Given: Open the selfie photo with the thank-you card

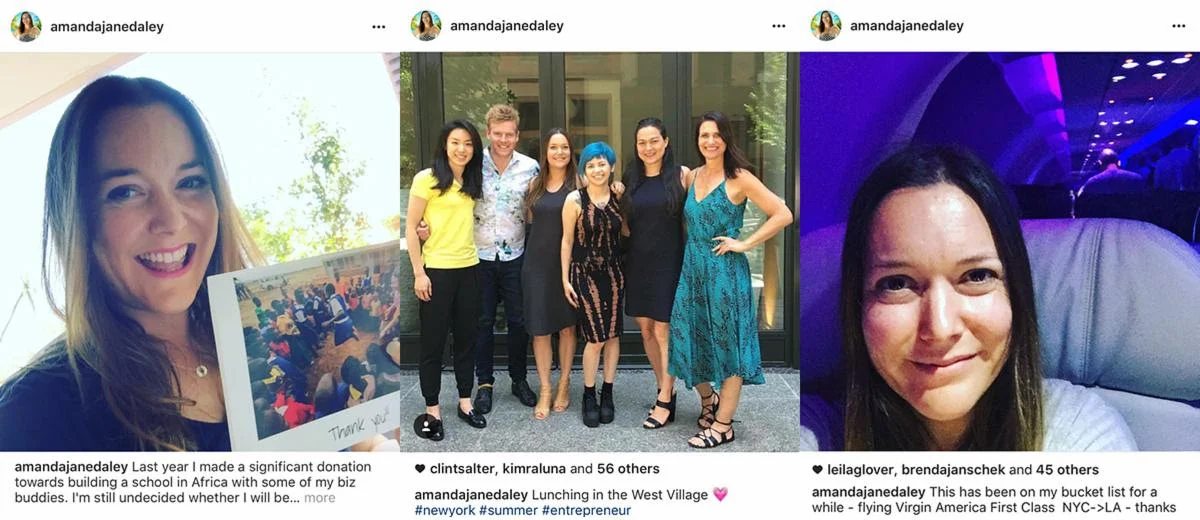Looking at the screenshot, I should [200, 252].
